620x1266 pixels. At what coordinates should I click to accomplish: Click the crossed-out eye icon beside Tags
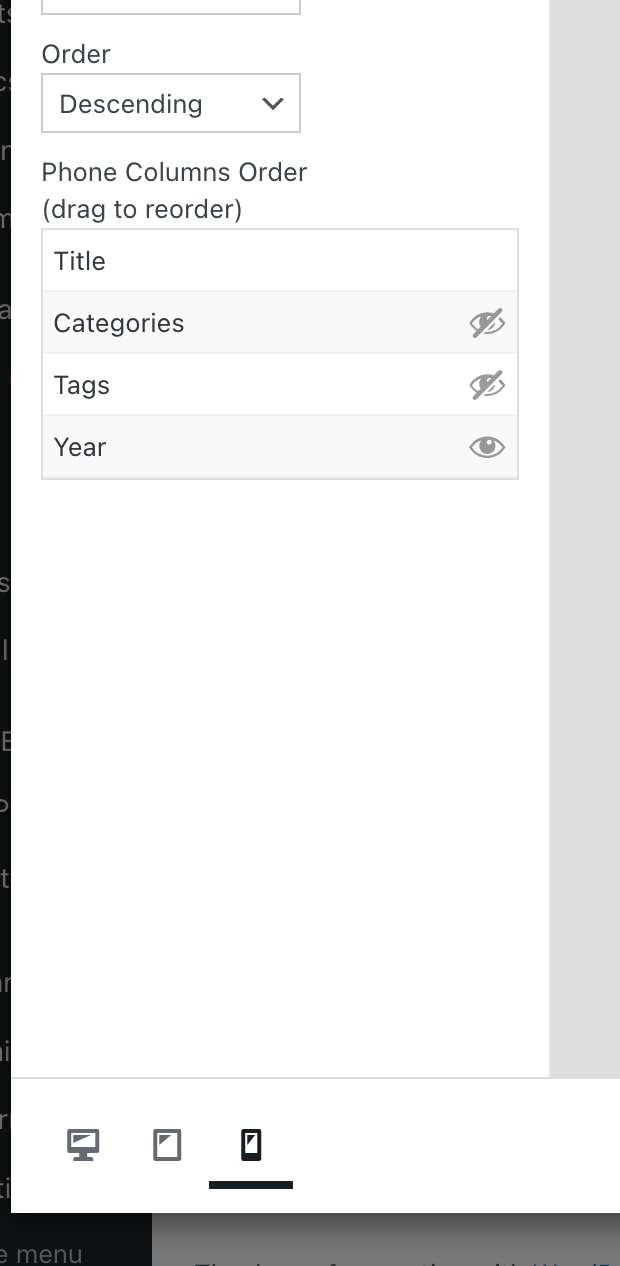487,384
